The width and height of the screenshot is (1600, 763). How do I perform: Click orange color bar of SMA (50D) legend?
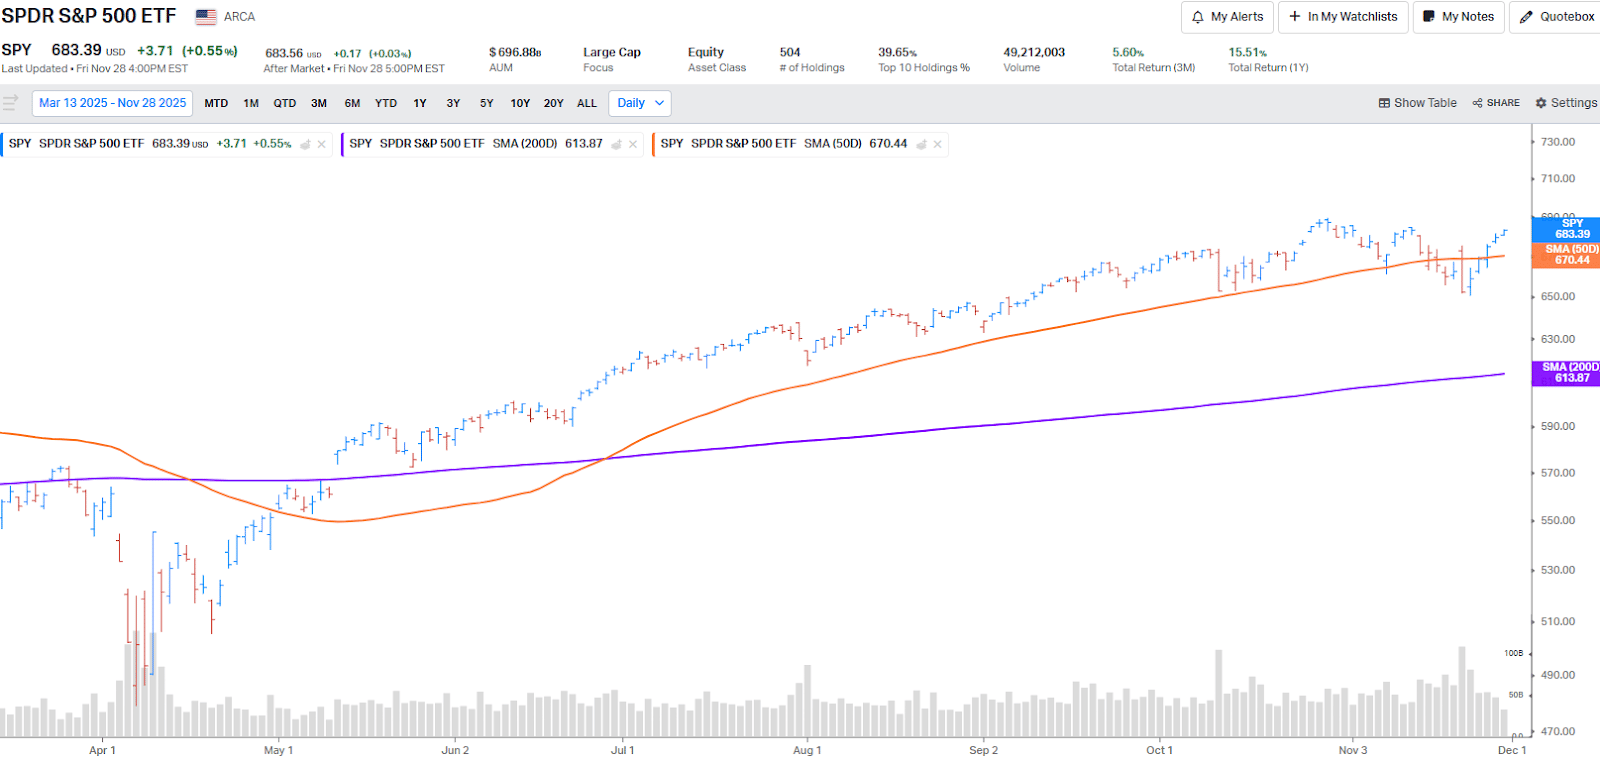(654, 144)
